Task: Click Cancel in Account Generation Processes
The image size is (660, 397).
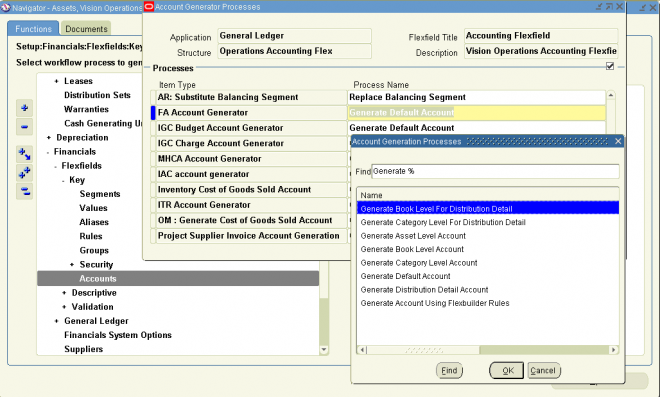Action: (543, 370)
